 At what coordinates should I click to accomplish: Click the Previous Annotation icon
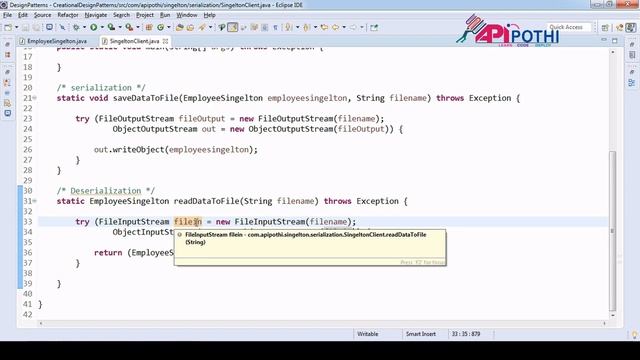307,27
